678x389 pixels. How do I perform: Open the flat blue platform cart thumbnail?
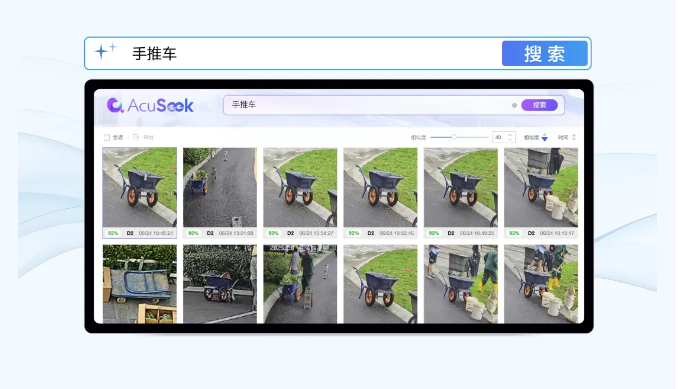tap(140, 284)
